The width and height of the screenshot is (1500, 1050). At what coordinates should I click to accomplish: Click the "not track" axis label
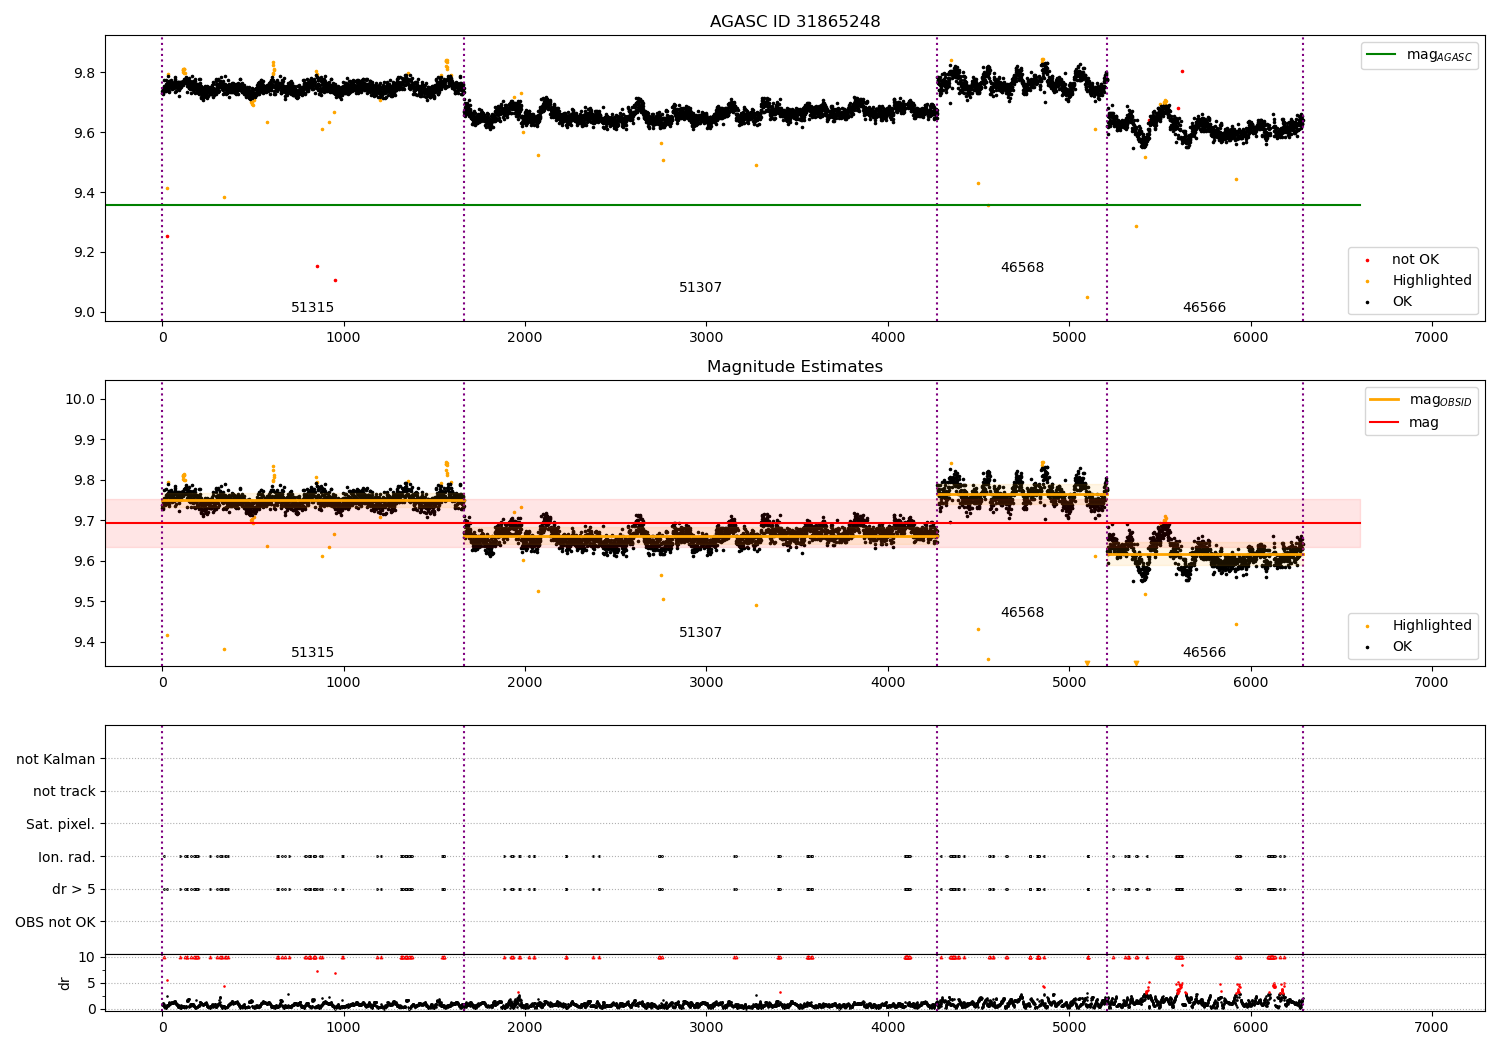[64, 792]
